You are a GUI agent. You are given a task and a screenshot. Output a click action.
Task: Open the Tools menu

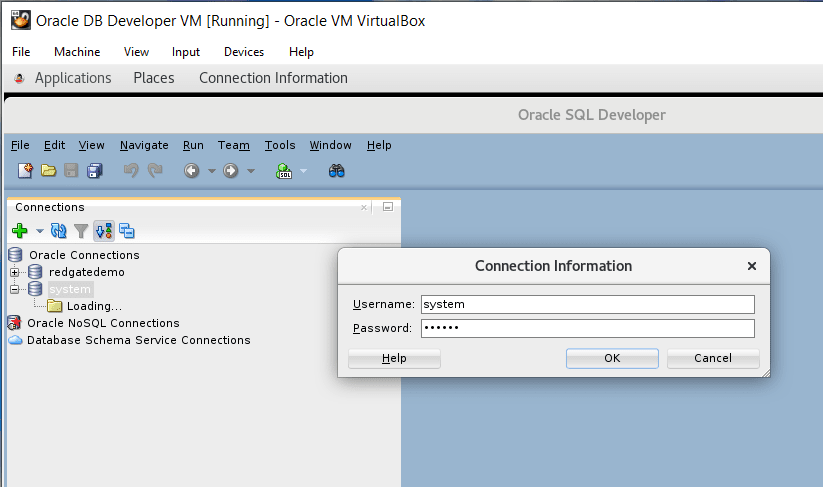point(280,145)
